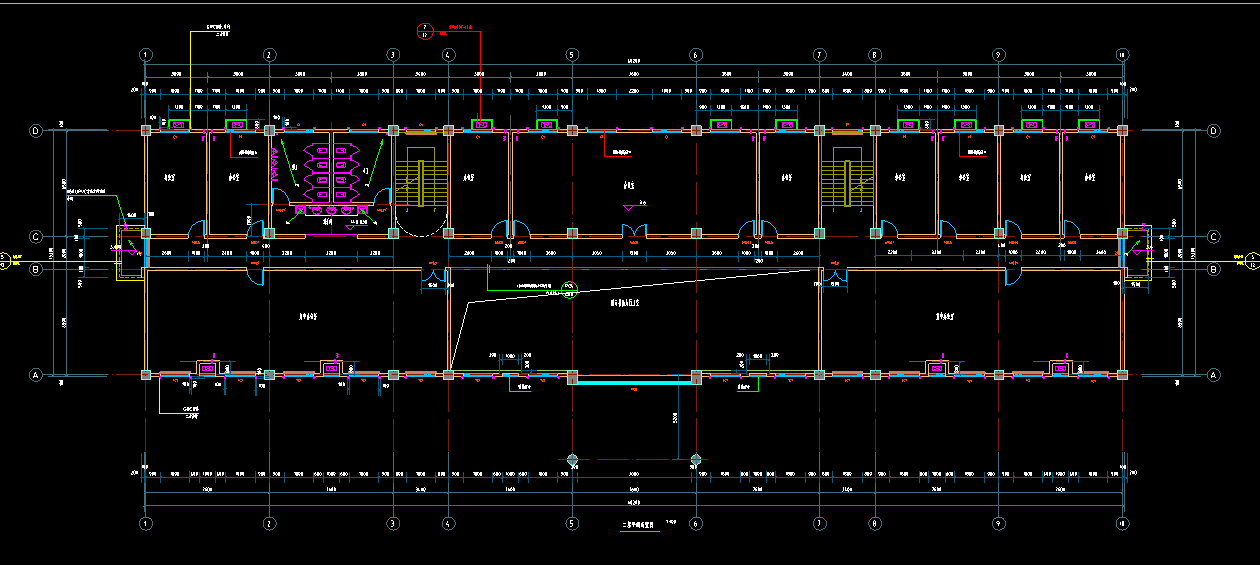Viewport: 1260px width, 565px height.
Task: Click the cyan window strip on bottom wall
Action: click(x=633, y=382)
